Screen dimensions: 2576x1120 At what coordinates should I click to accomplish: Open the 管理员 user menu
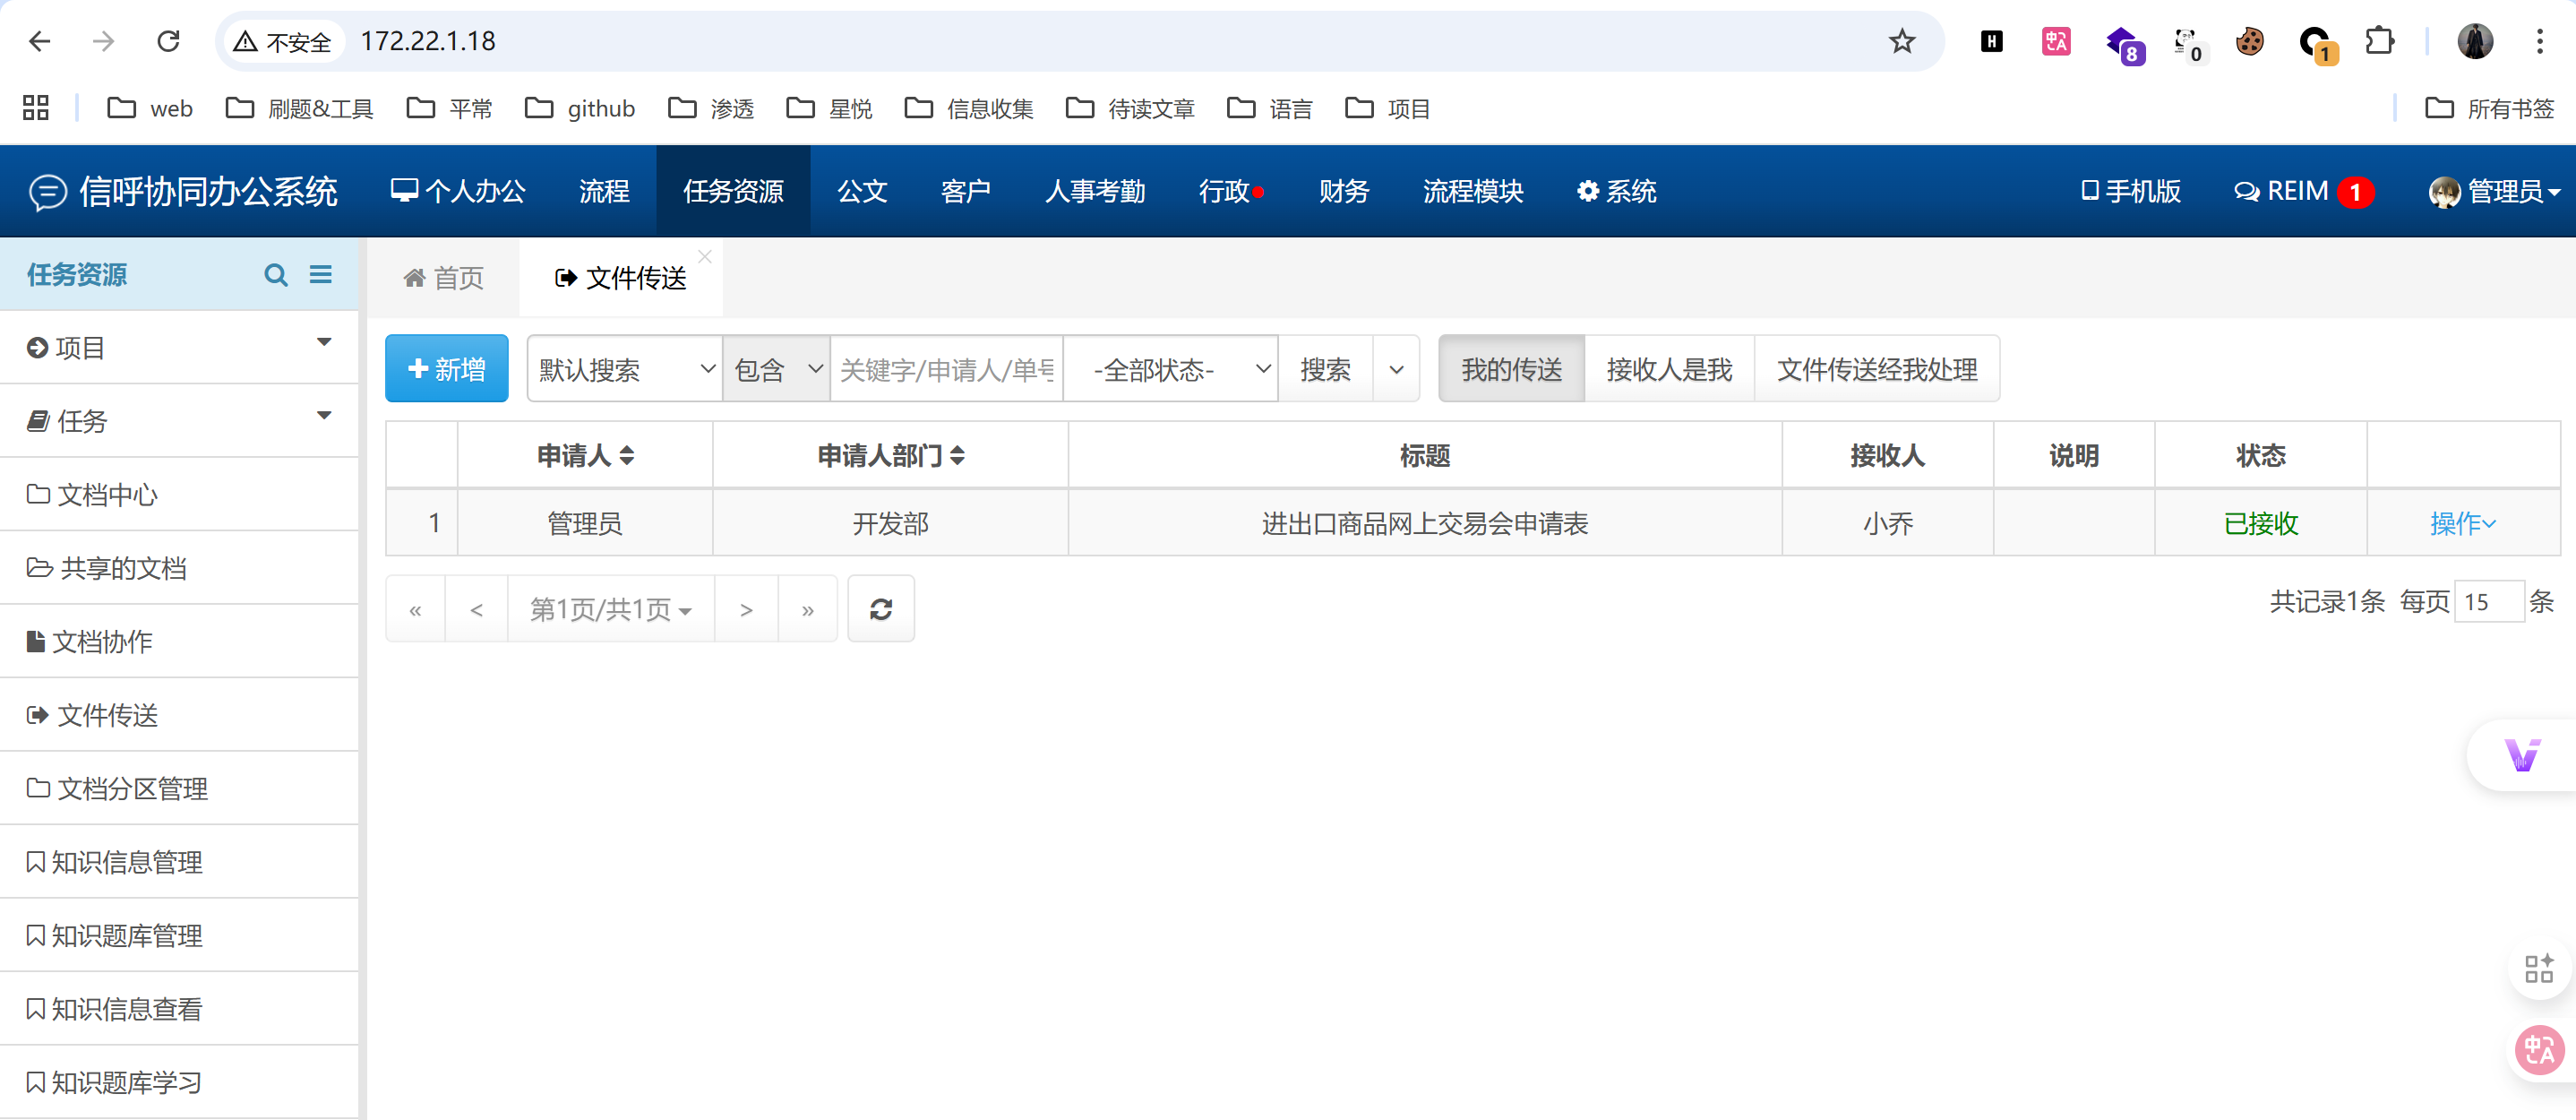coord(2495,191)
